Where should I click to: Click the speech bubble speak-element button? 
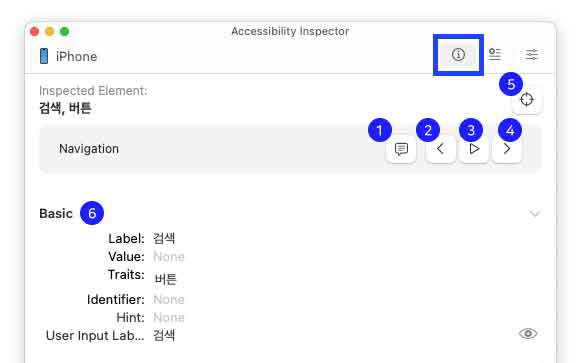pos(401,149)
